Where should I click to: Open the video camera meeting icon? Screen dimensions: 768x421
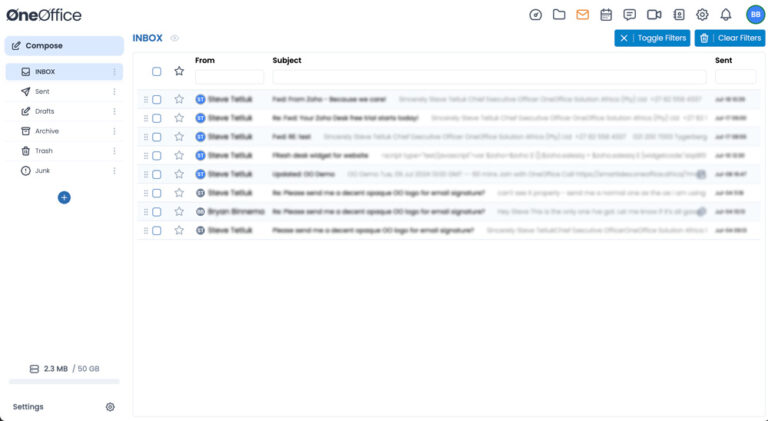pos(654,15)
